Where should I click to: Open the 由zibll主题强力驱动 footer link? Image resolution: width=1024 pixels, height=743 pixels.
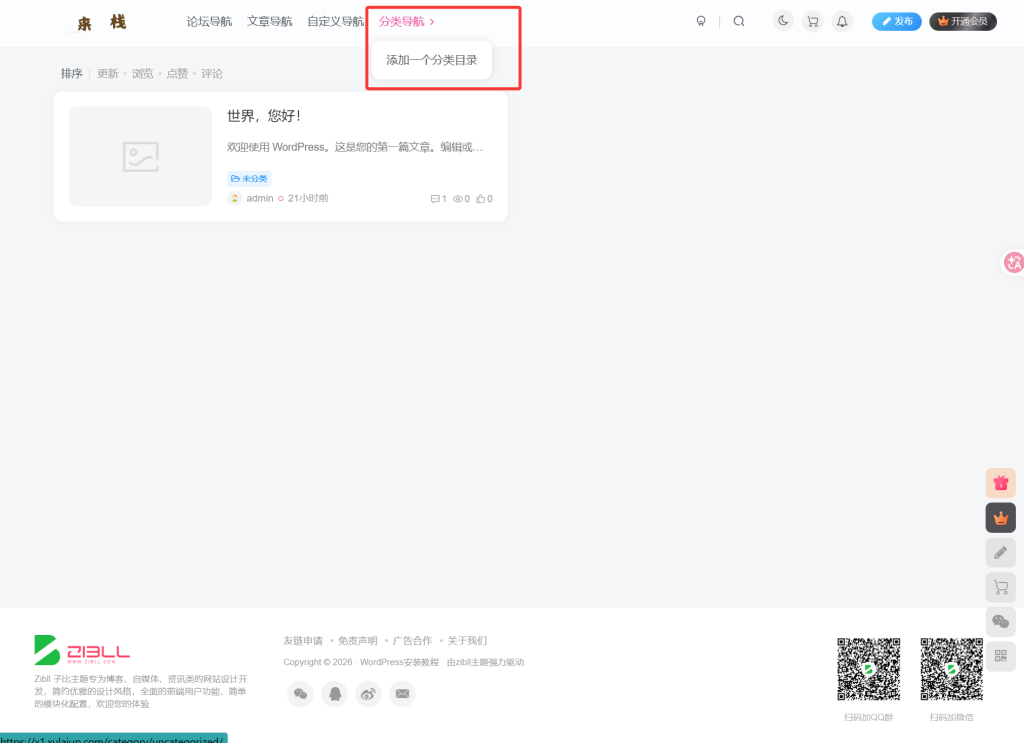[x=485, y=662]
